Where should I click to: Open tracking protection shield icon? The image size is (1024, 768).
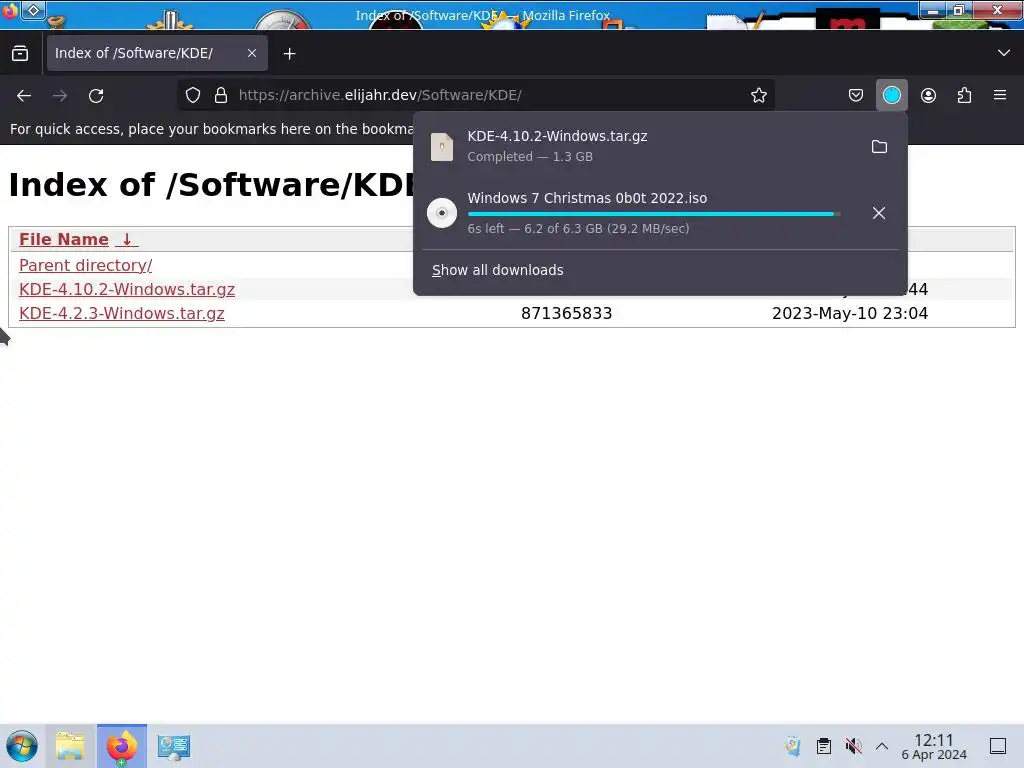(193, 95)
